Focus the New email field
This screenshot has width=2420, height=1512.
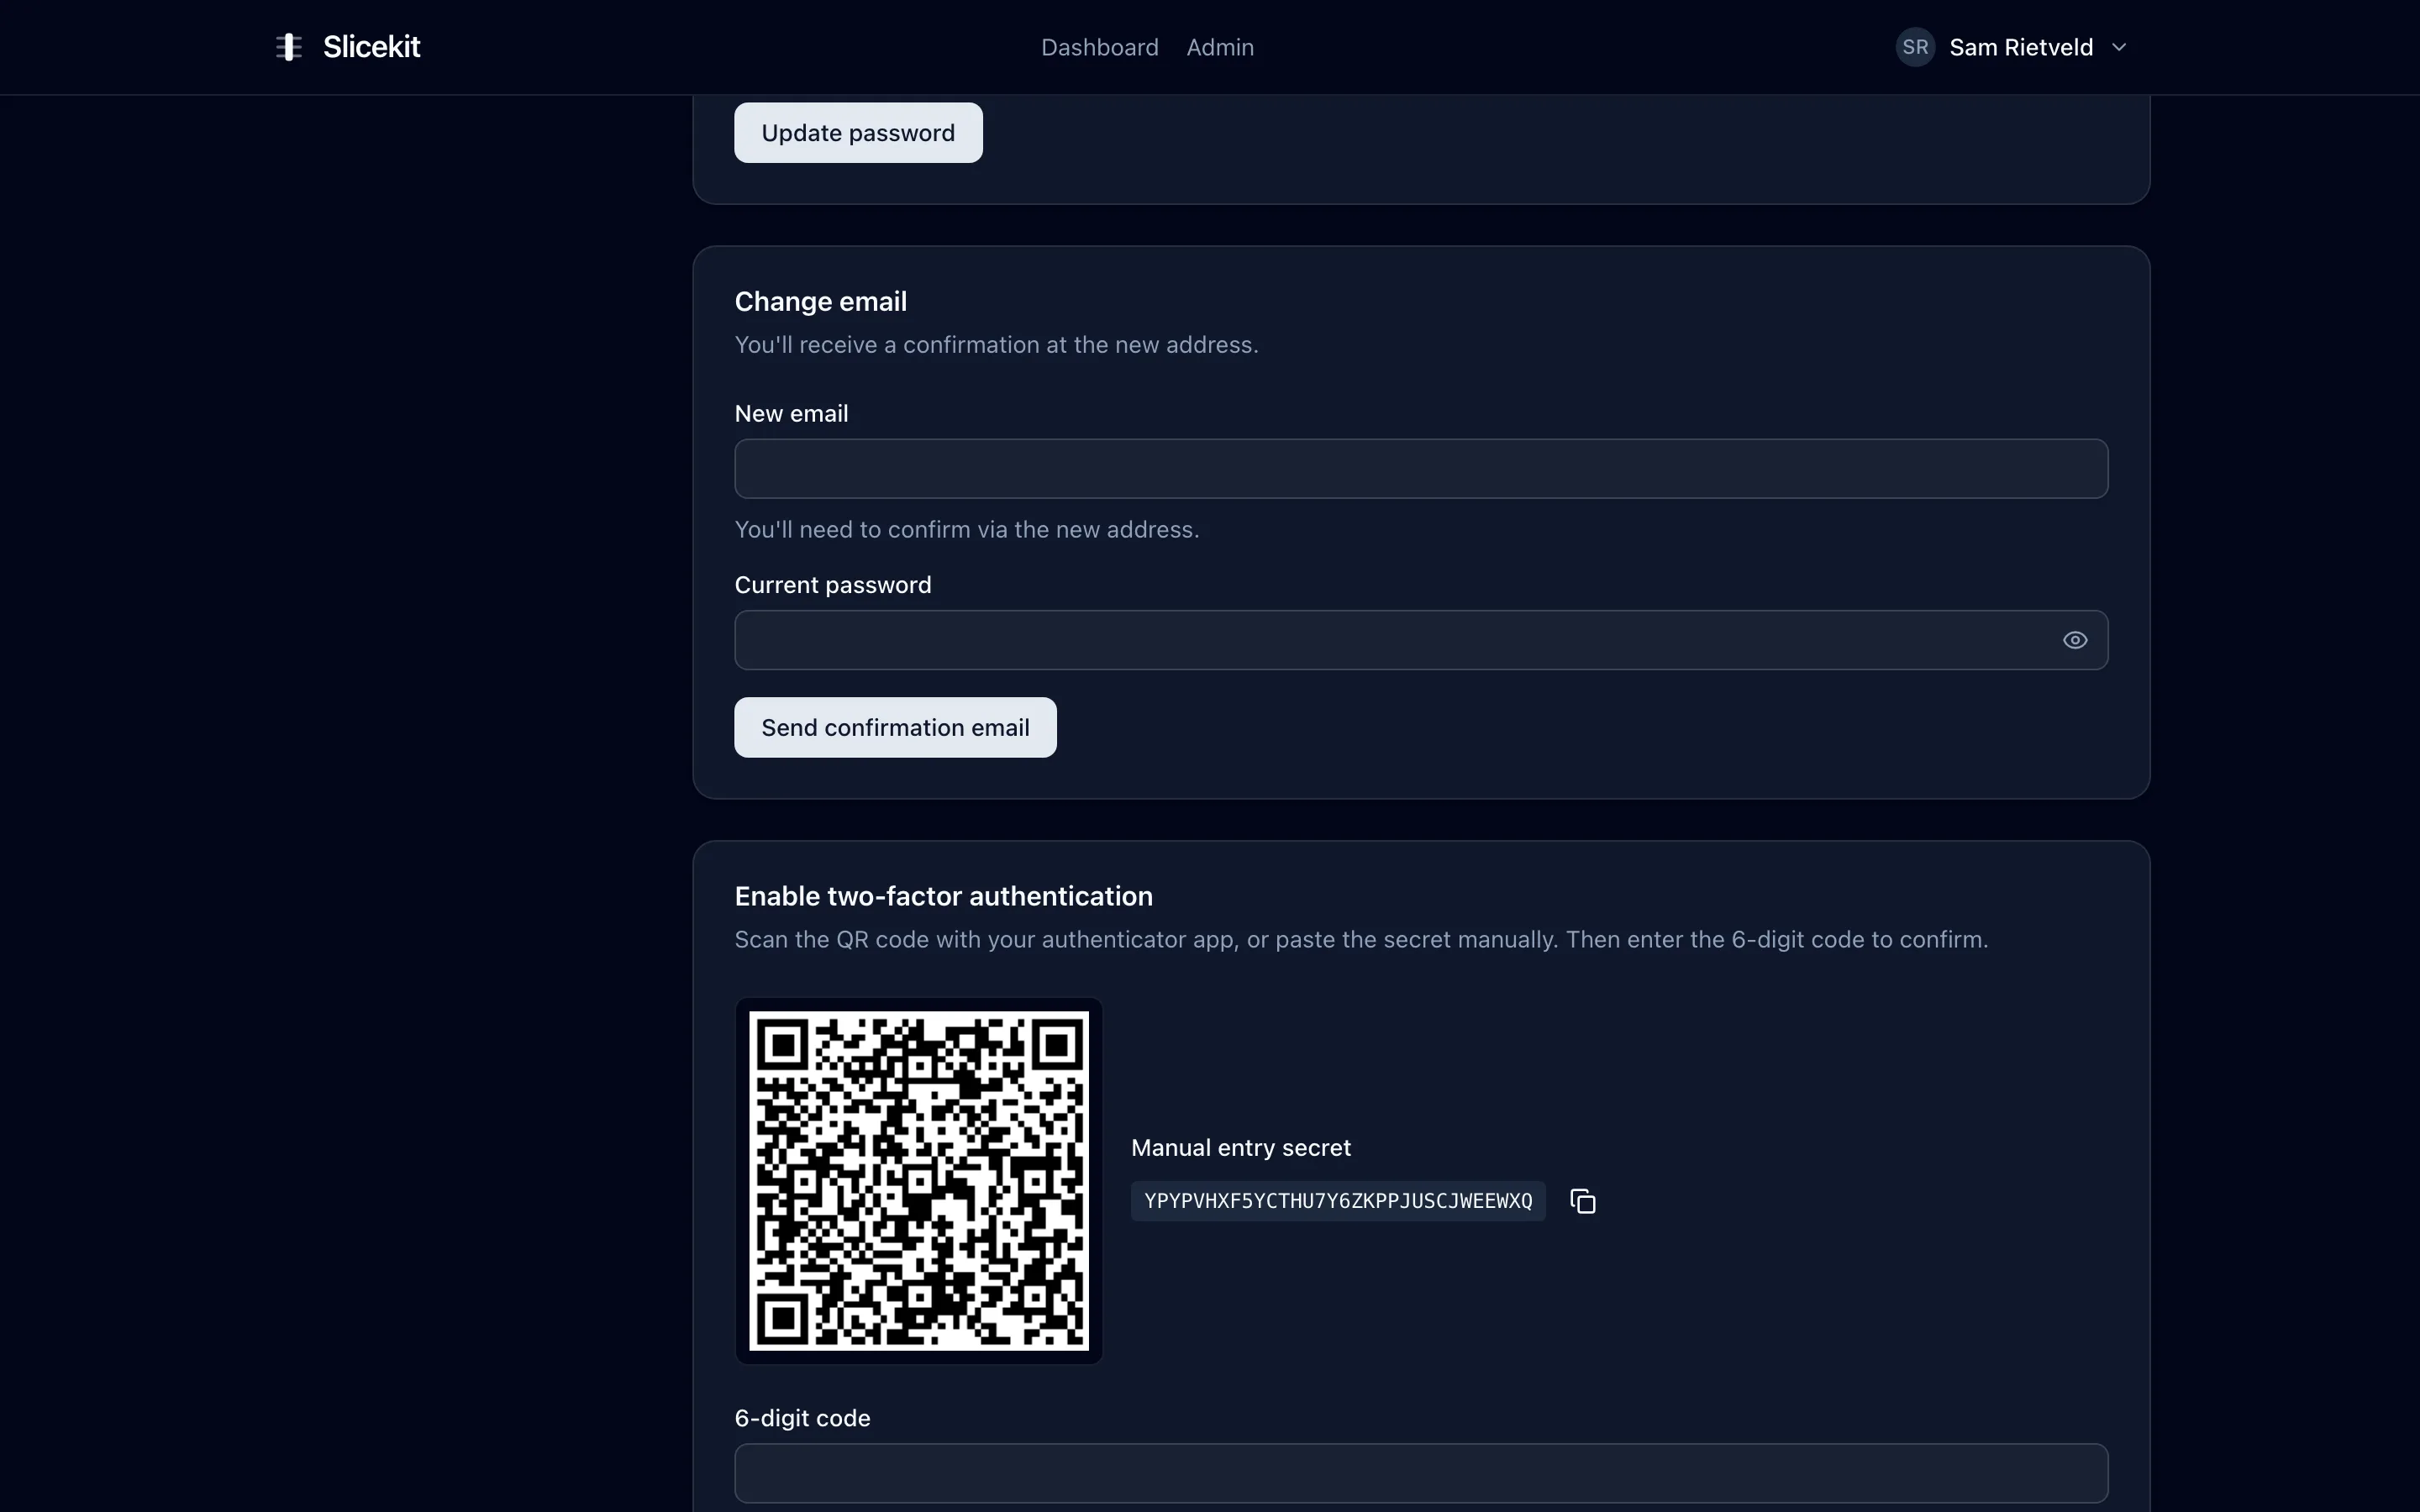click(x=1421, y=469)
